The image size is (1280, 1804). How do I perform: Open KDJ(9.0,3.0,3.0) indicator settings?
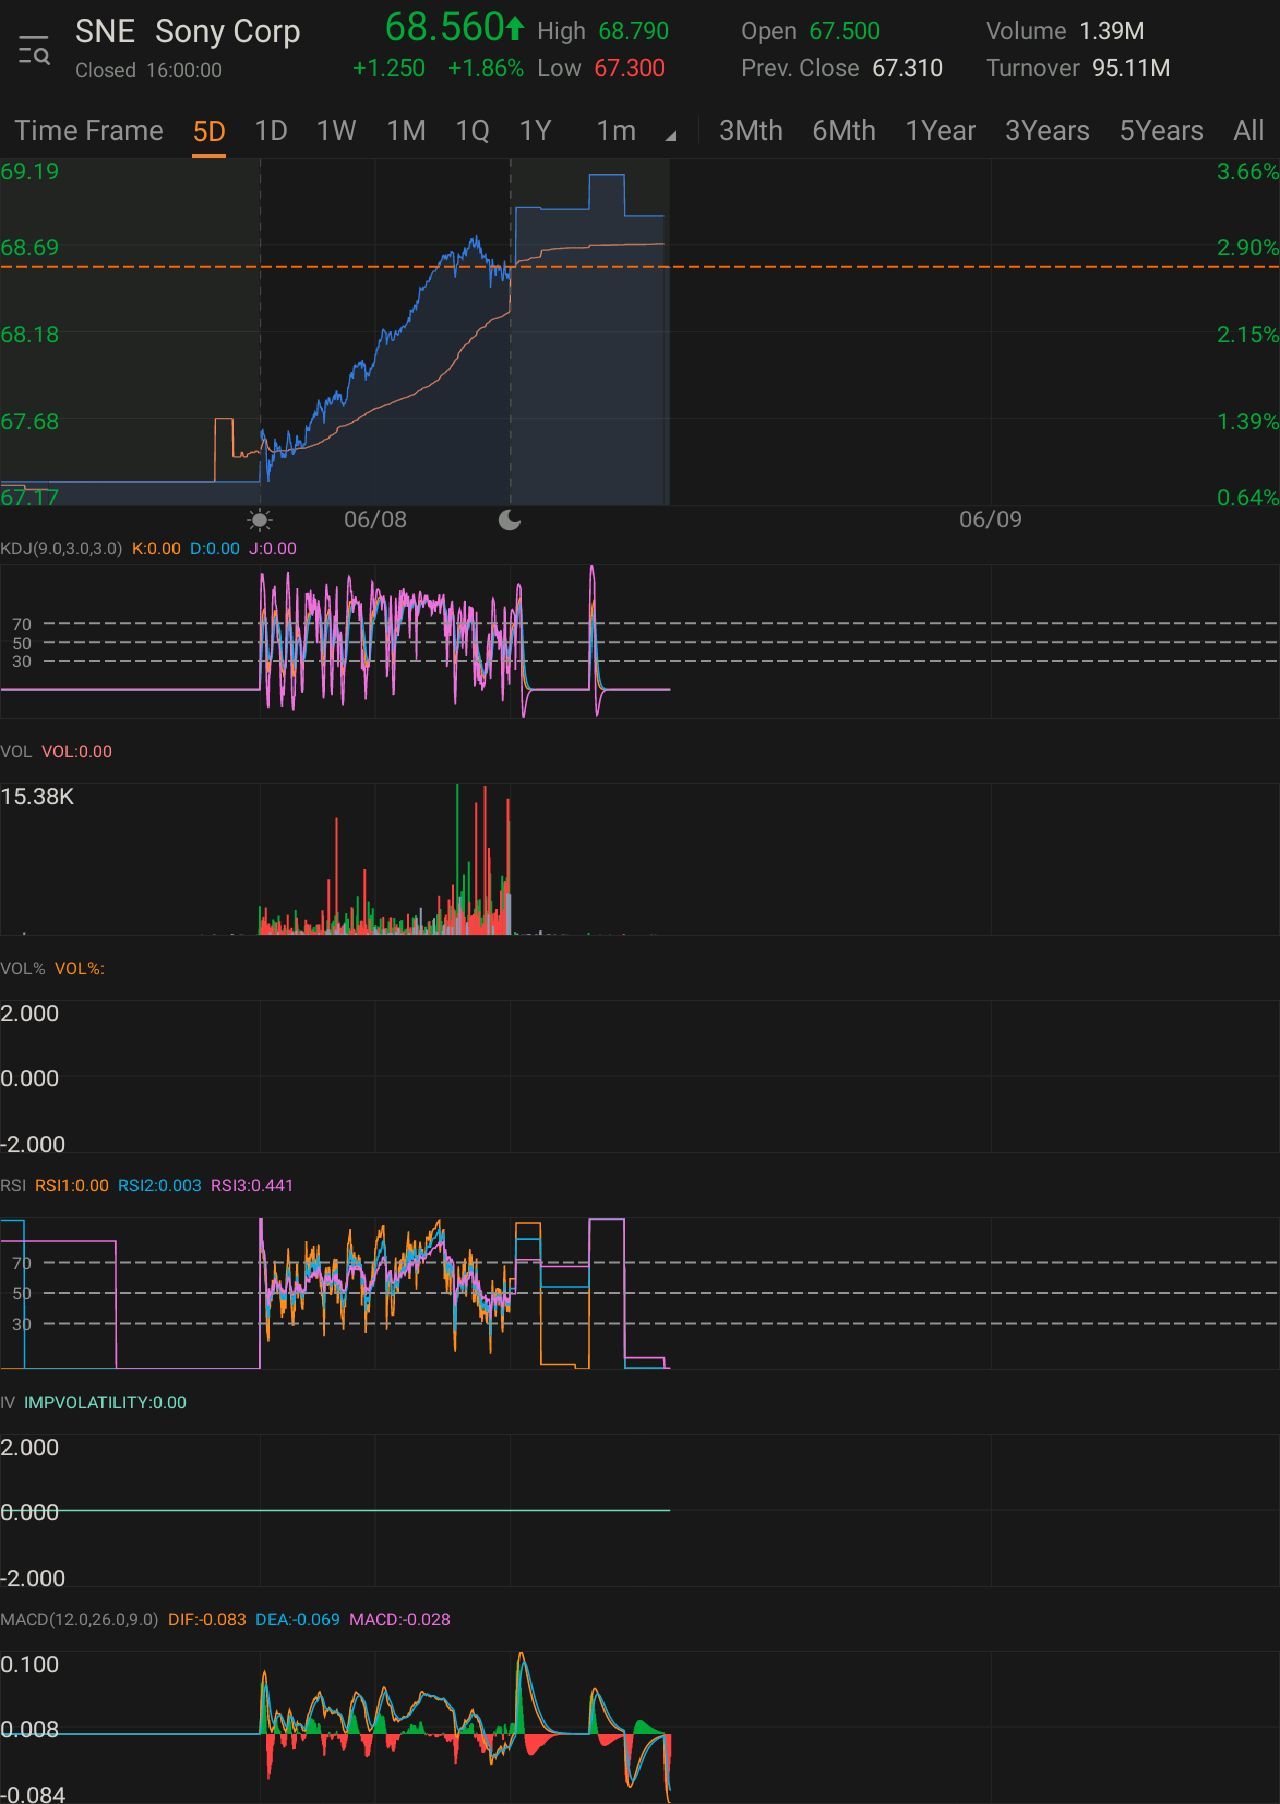tap(61, 548)
